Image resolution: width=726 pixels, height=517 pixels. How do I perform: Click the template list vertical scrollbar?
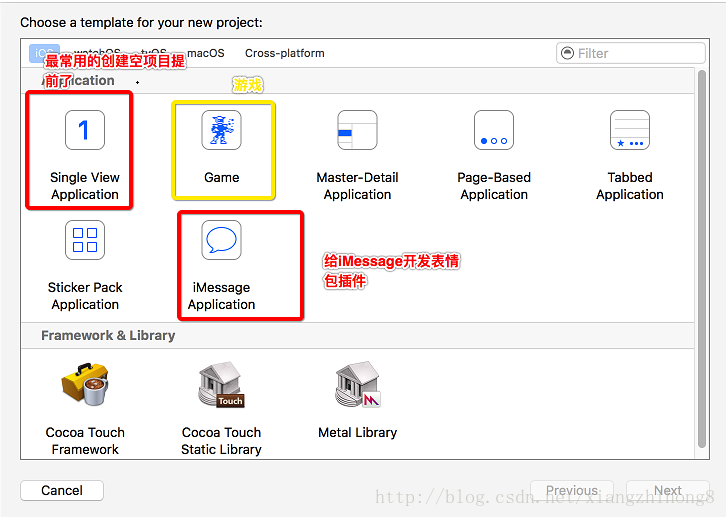tap(701, 259)
